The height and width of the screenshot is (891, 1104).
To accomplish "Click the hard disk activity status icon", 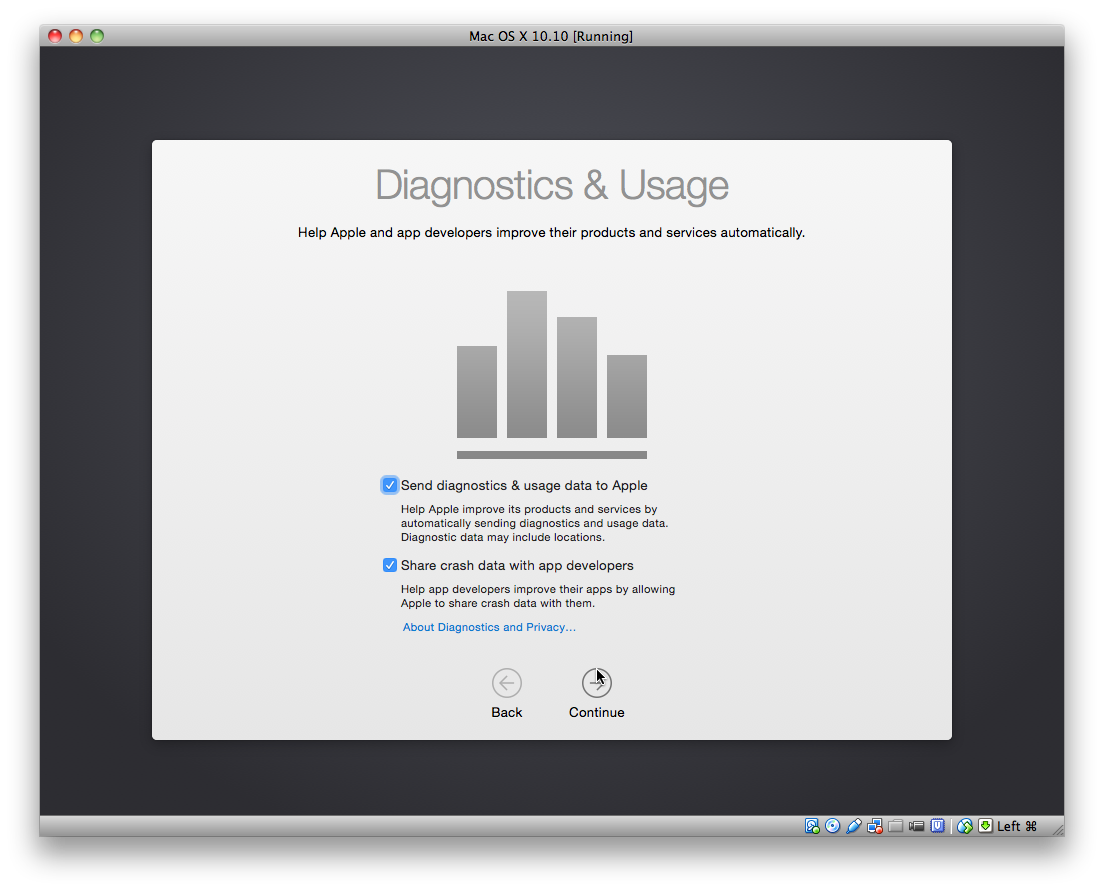I will click(x=812, y=825).
